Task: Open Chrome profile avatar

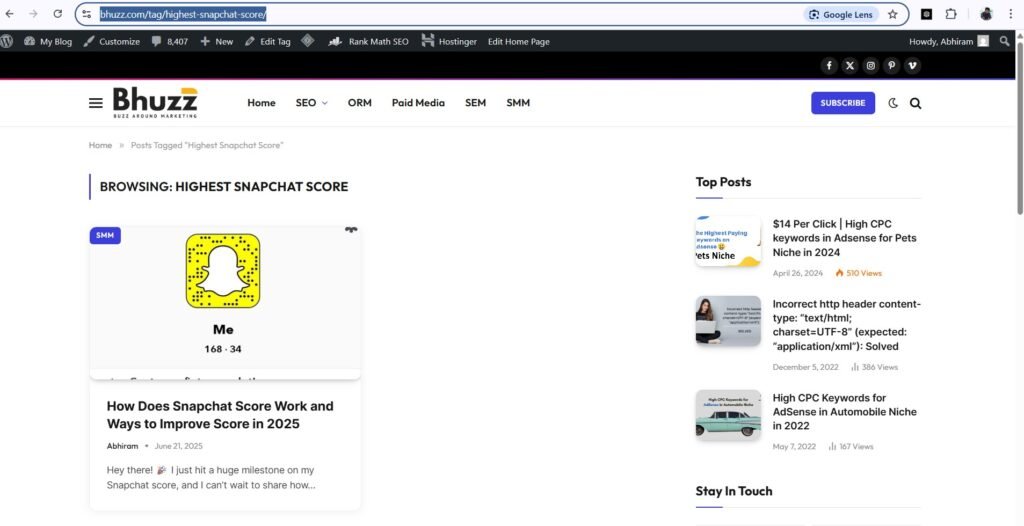Action: pos(986,14)
